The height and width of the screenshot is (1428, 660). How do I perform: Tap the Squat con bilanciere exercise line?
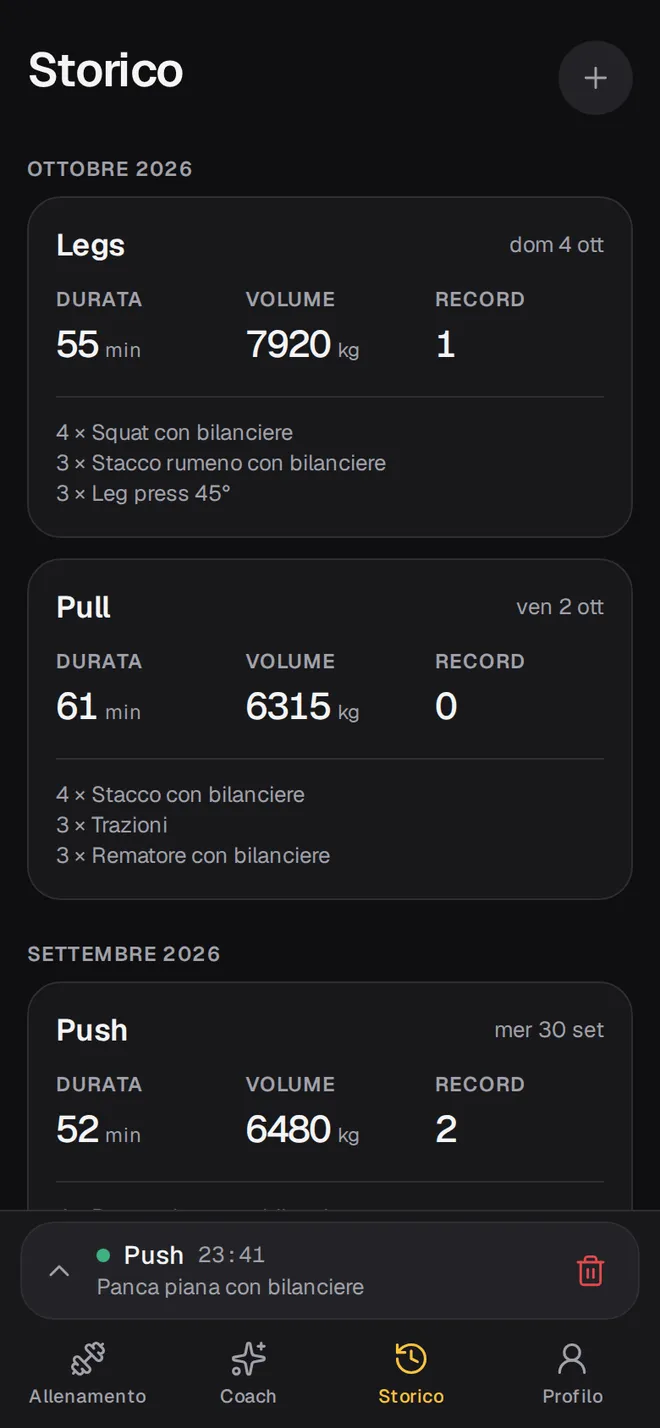click(x=175, y=433)
